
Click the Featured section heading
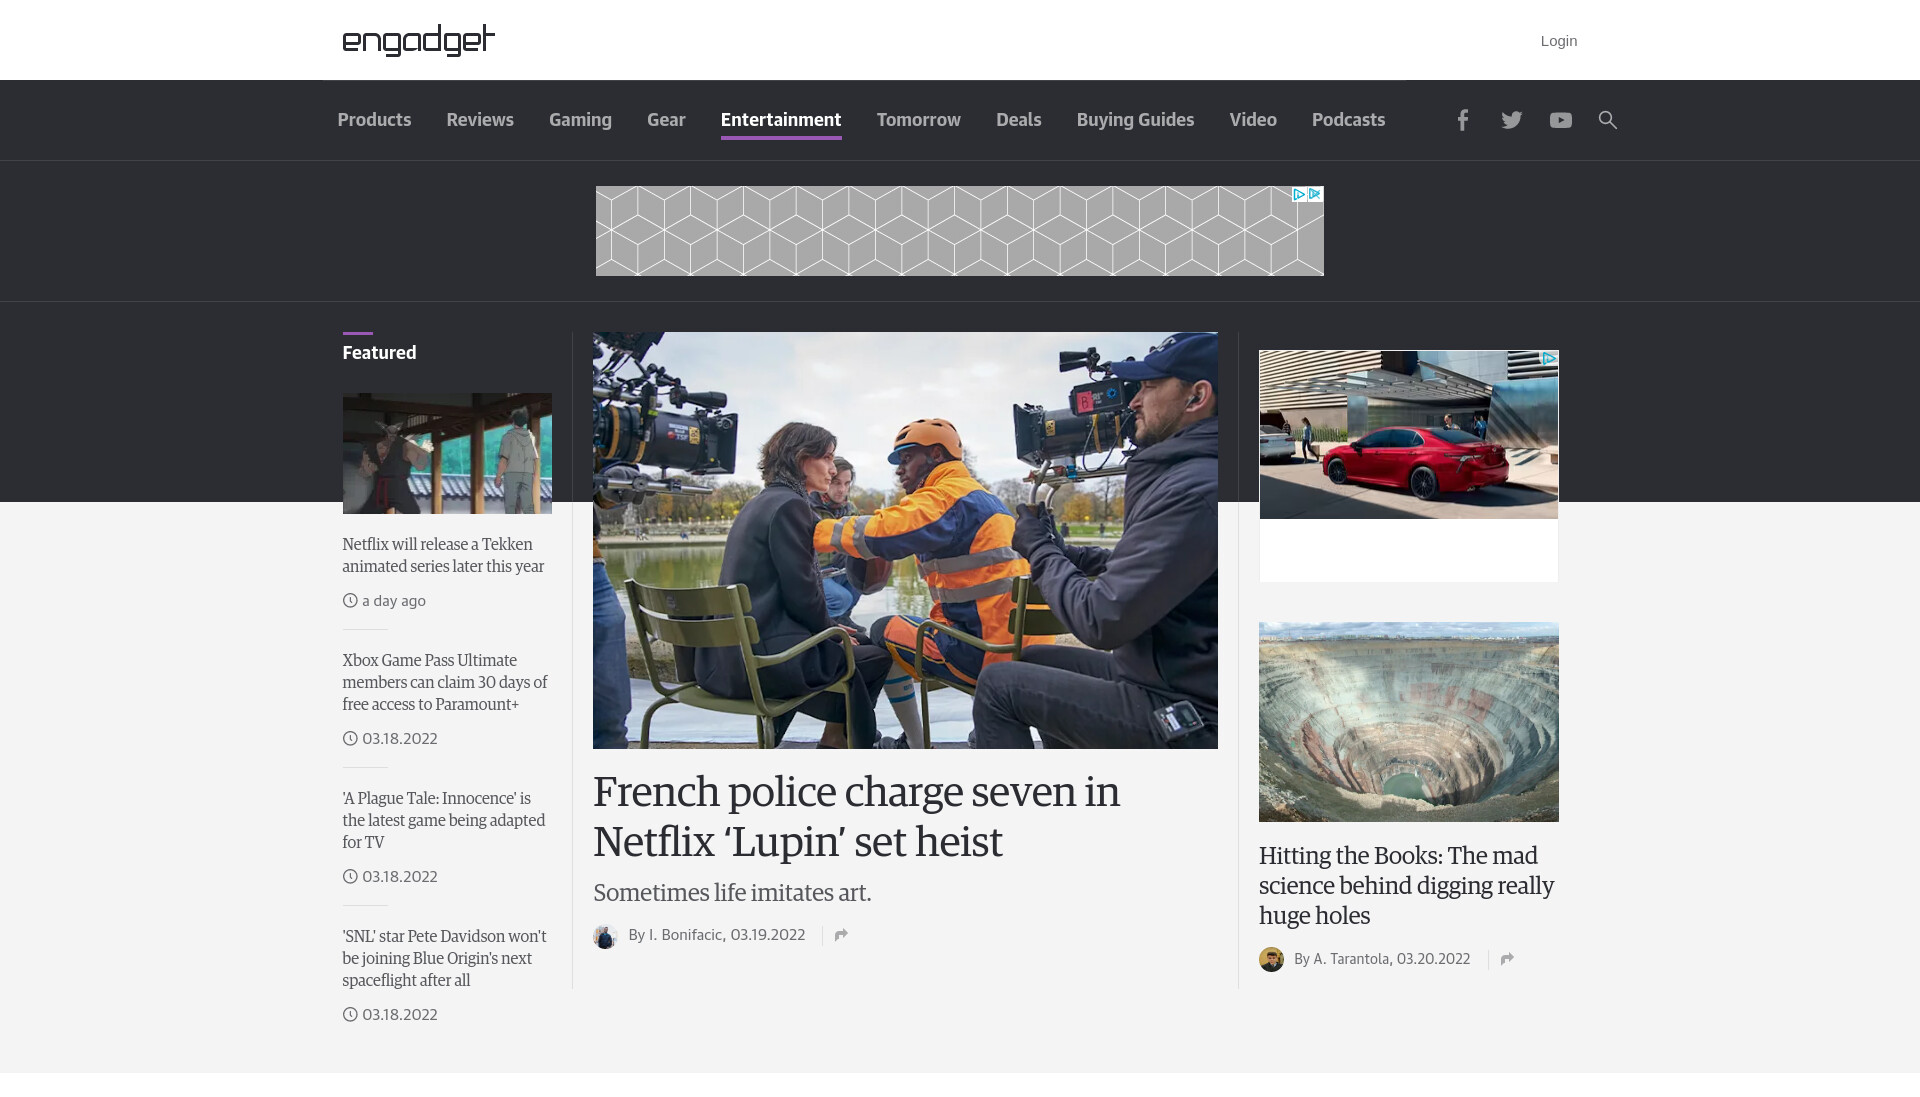point(379,353)
